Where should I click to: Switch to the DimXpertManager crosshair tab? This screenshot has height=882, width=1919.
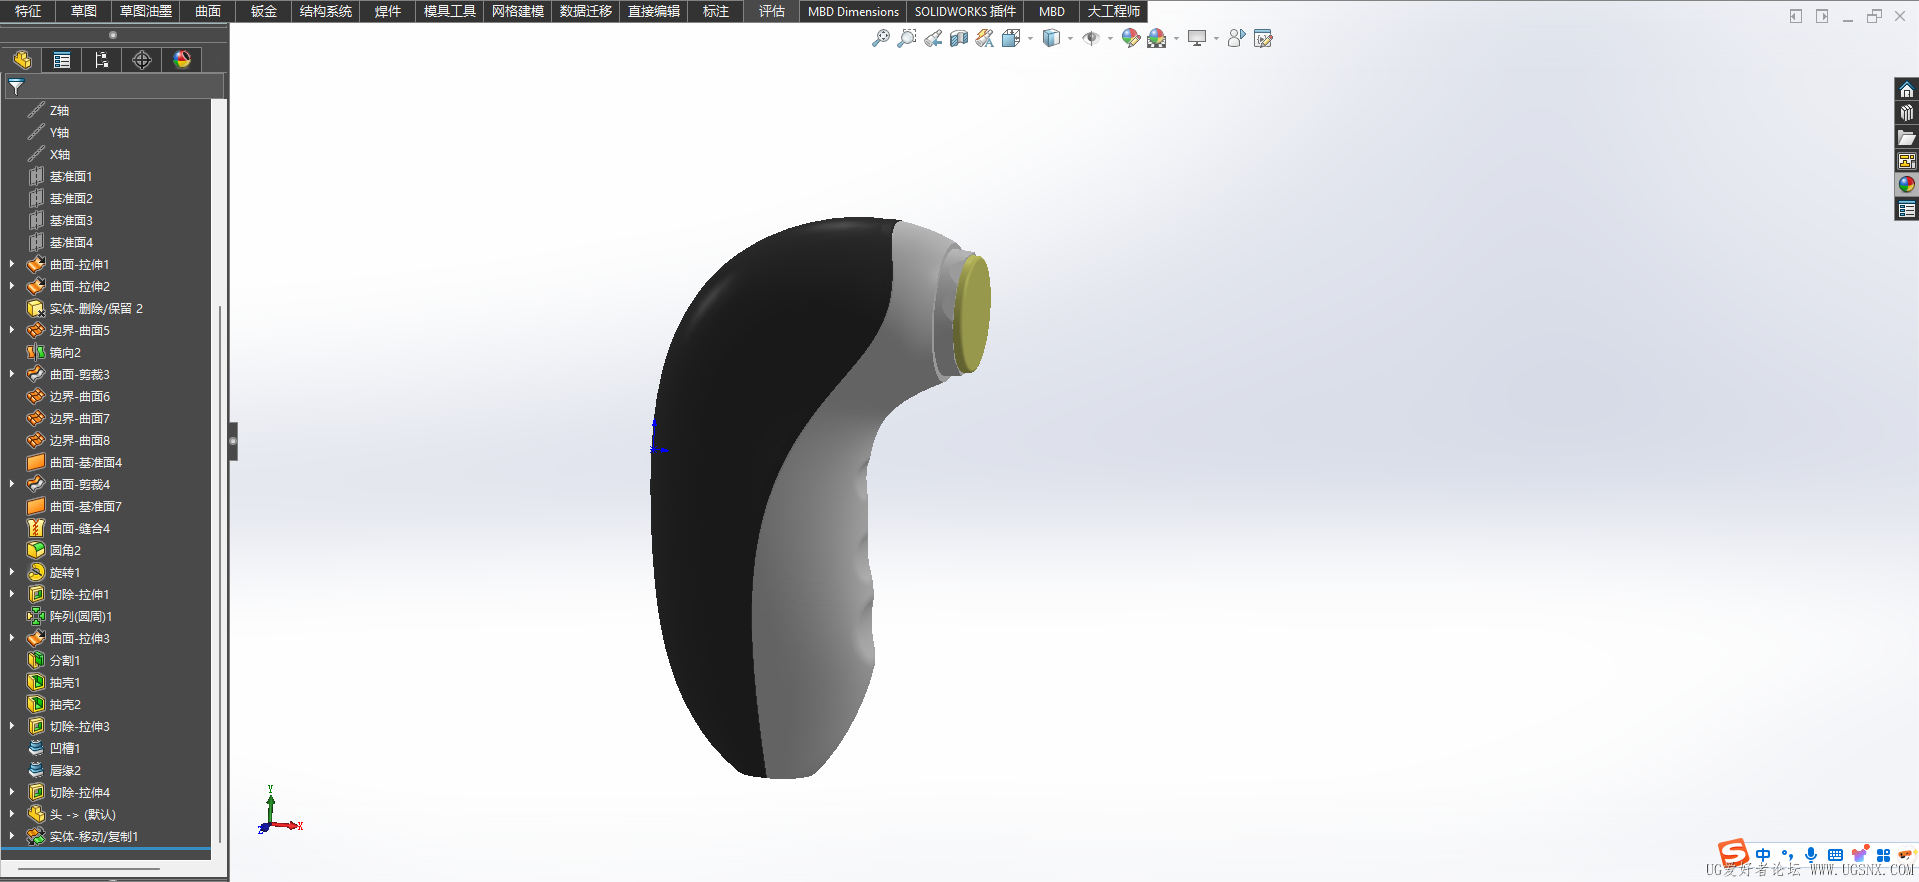pos(142,60)
